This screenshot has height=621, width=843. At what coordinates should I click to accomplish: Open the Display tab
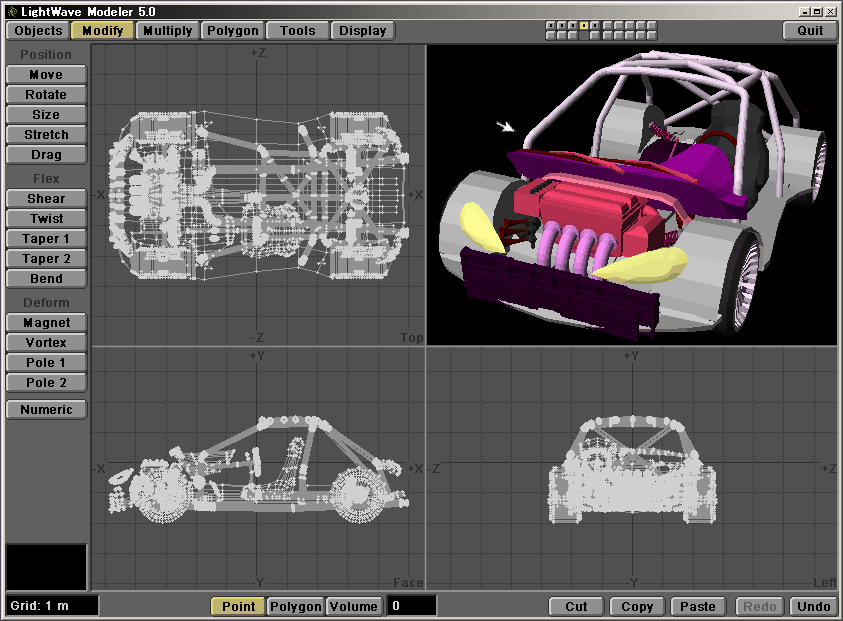(x=362, y=31)
